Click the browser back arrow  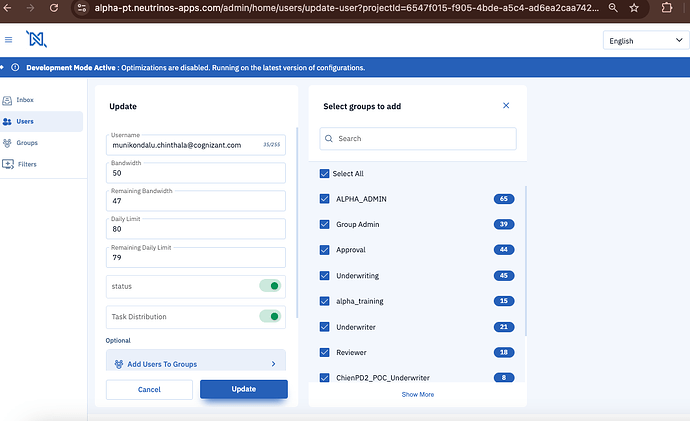(x=7, y=8)
